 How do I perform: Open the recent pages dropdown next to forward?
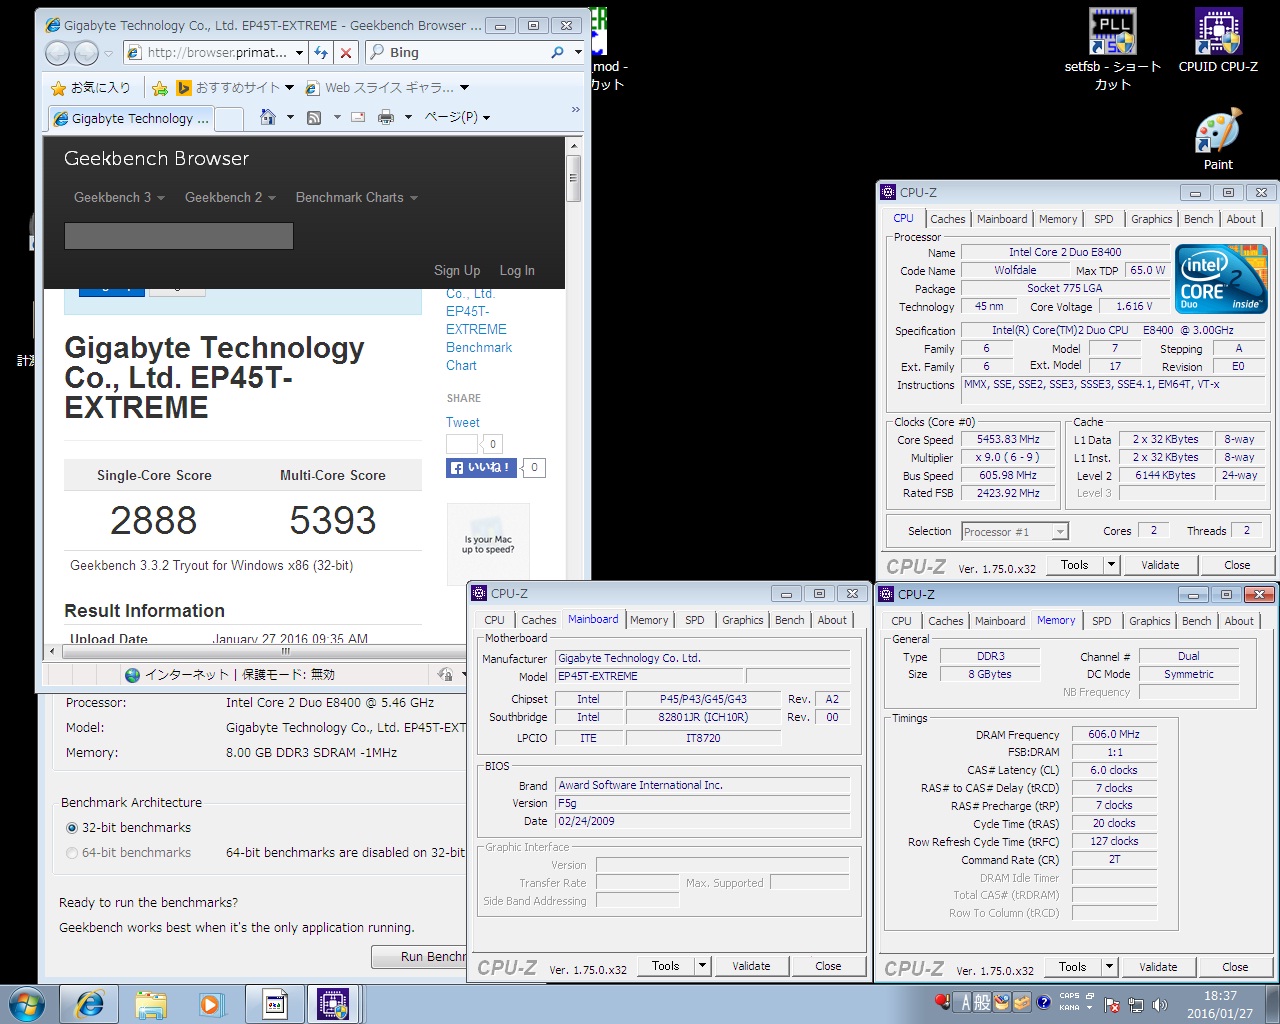tap(109, 53)
